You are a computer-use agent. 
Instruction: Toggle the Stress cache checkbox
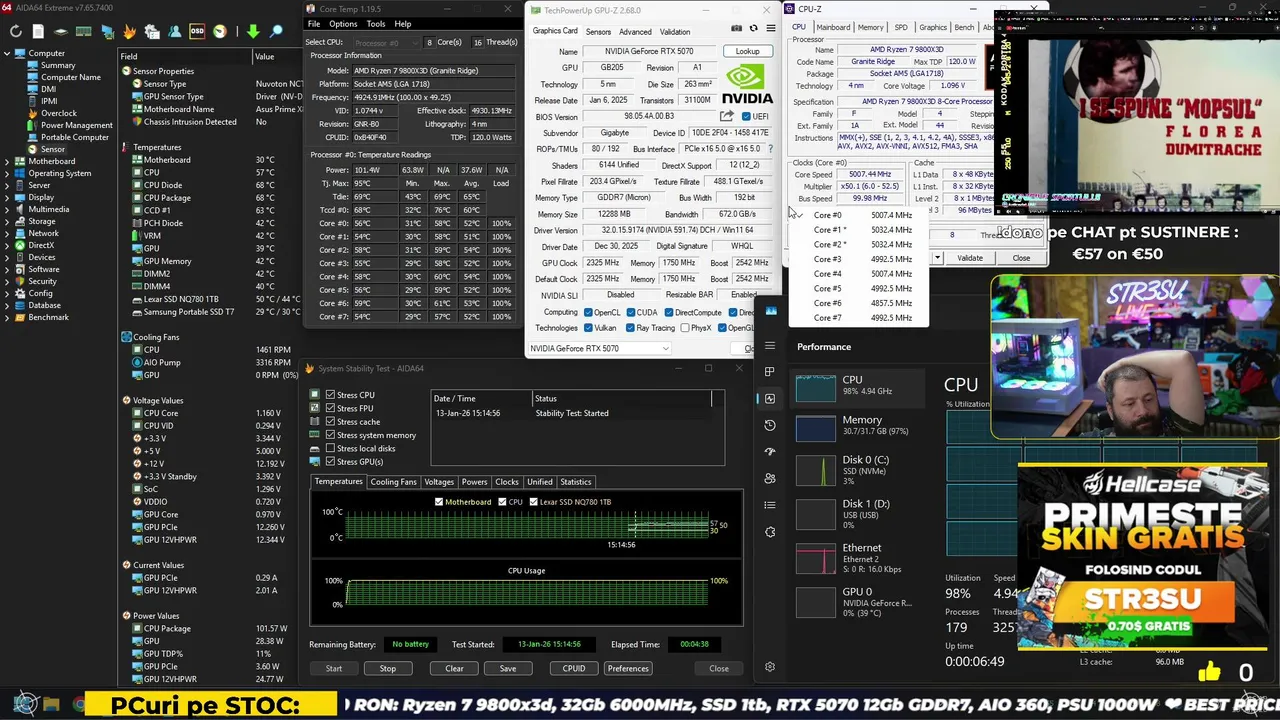click(x=330, y=421)
